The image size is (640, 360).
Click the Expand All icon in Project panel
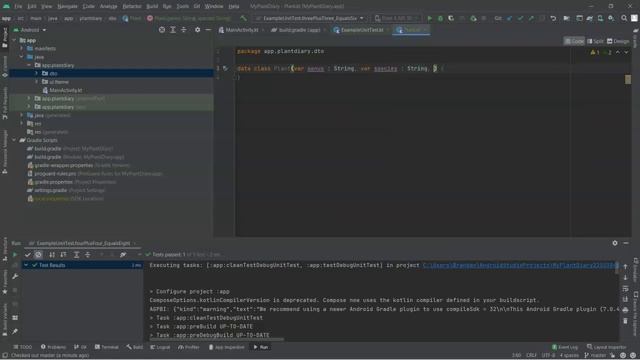click(173, 30)
